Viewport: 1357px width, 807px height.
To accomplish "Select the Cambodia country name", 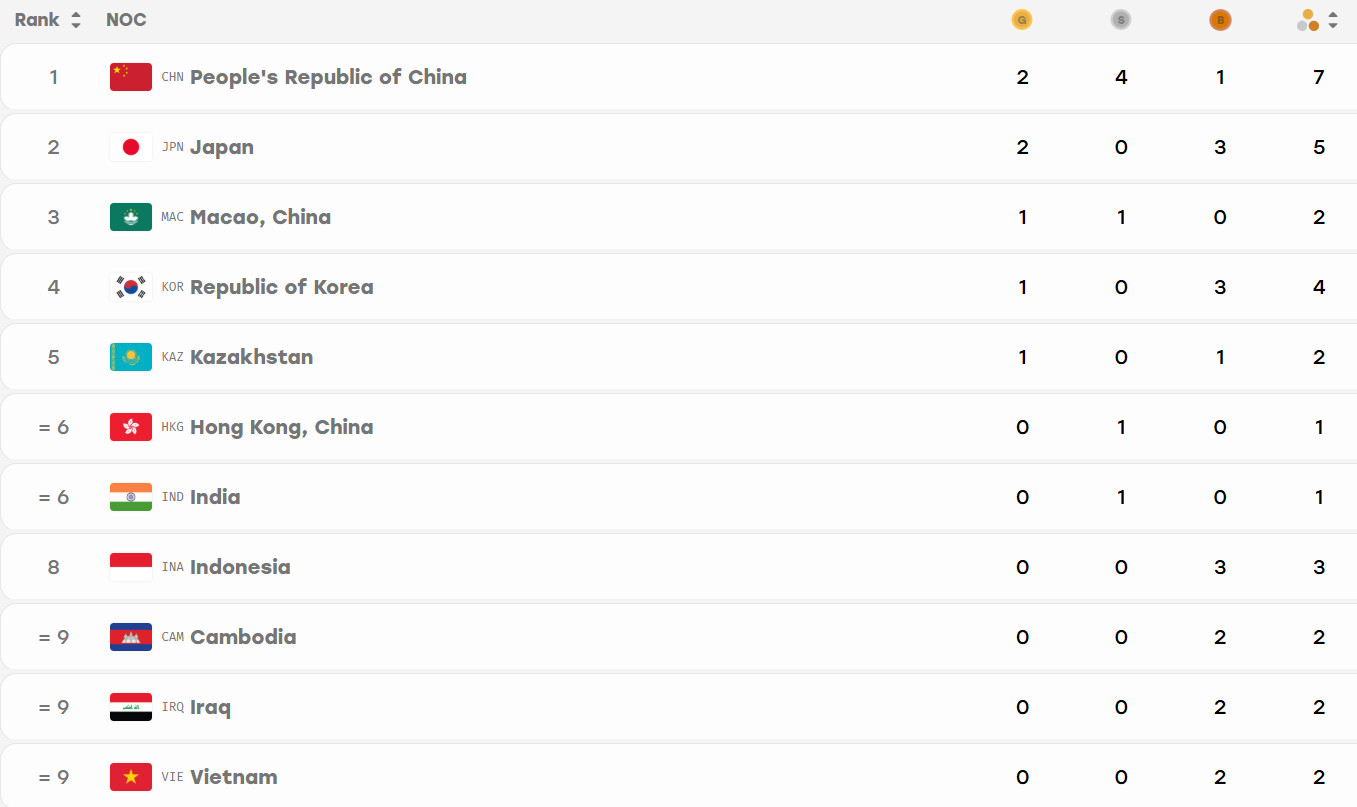I will [243, 637].
